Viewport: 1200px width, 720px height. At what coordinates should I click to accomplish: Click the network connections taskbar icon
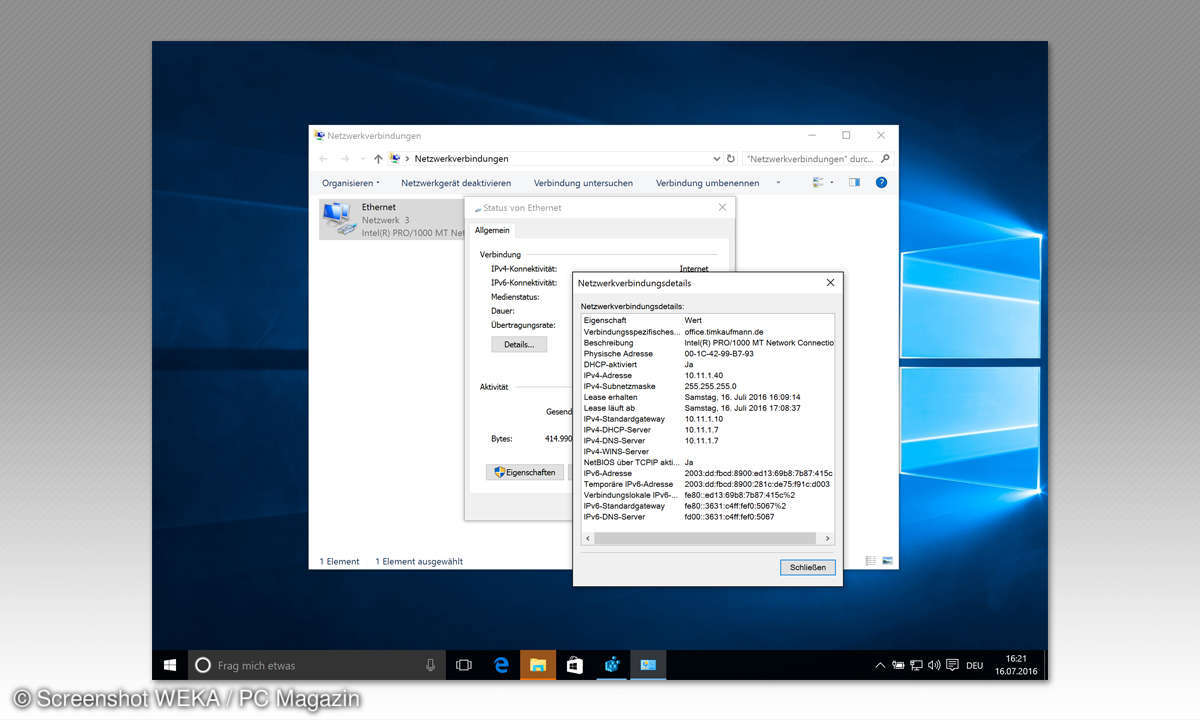tap(611, 665)
